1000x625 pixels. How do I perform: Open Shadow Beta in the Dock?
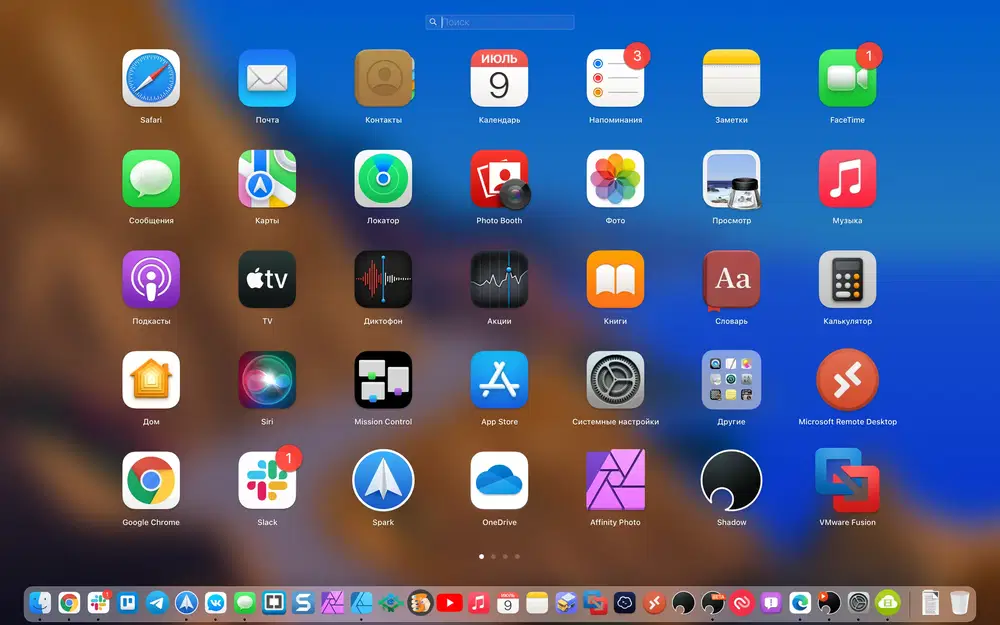(x=712, y=603)
